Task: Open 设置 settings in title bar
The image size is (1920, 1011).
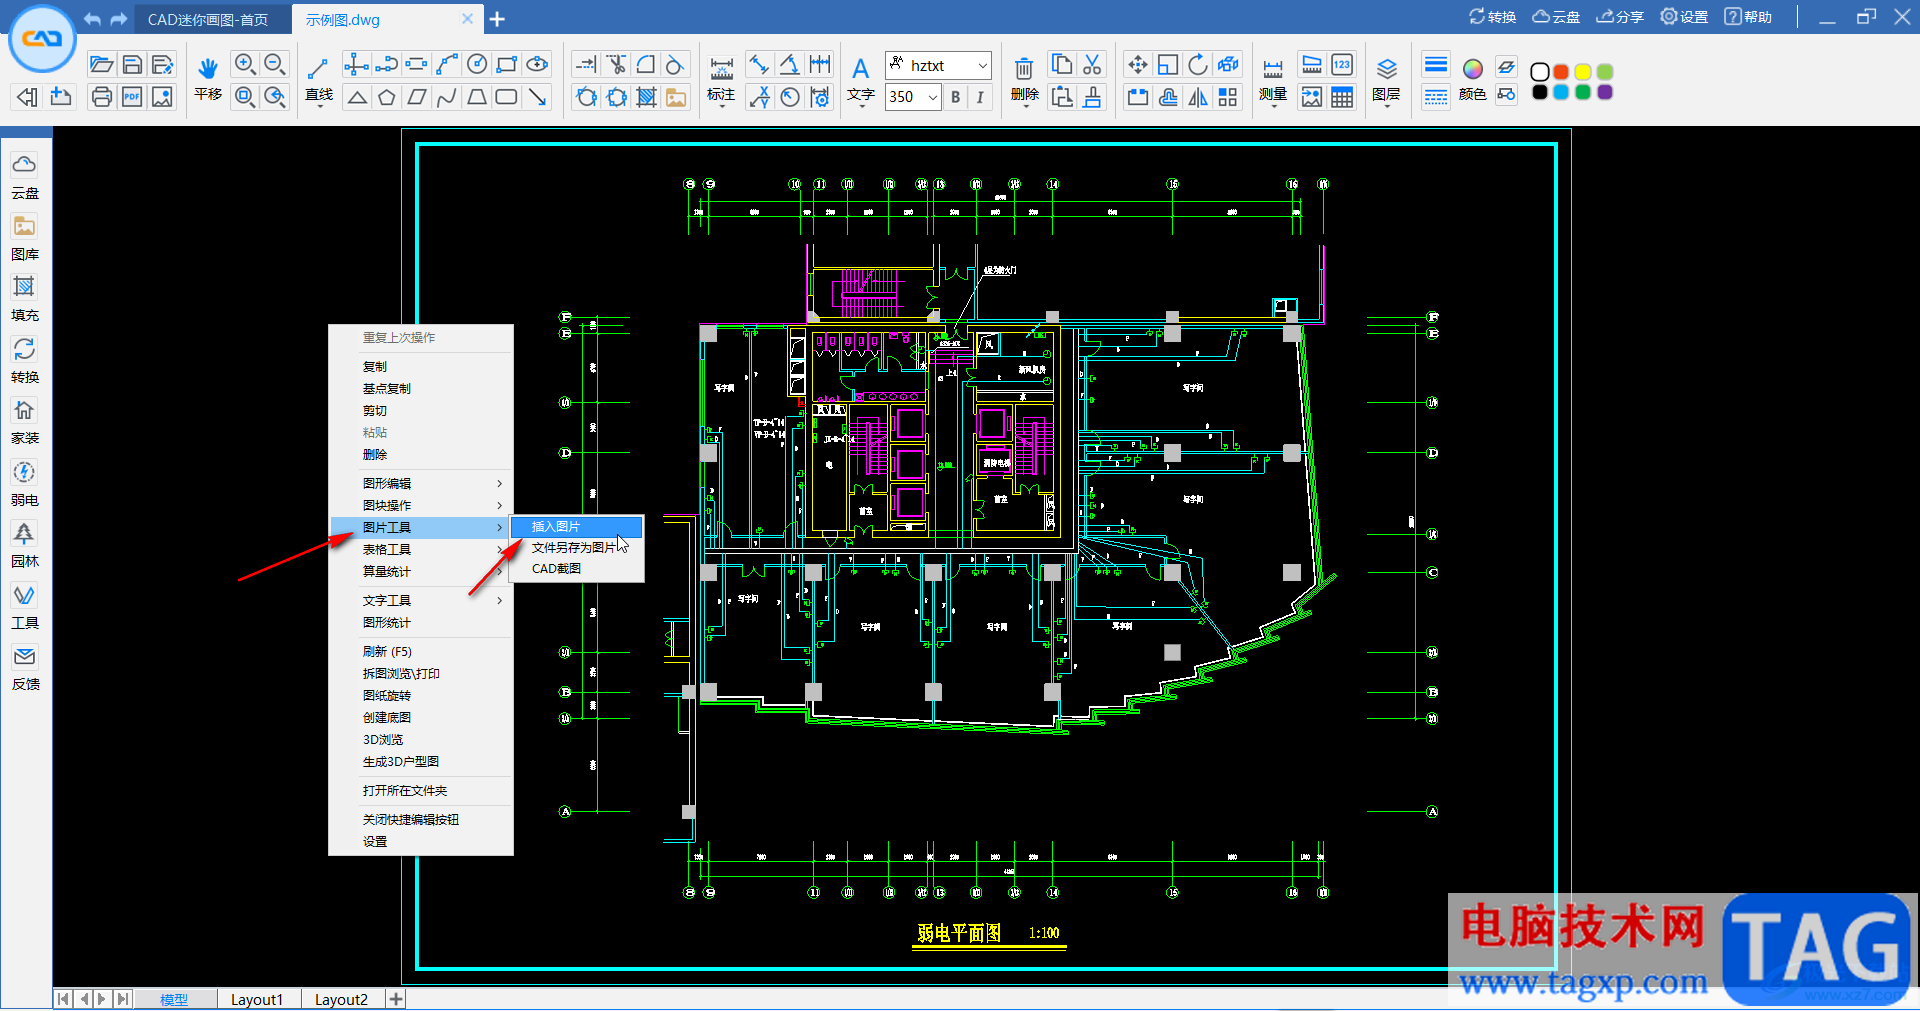Action: (x=1684, y=17)
